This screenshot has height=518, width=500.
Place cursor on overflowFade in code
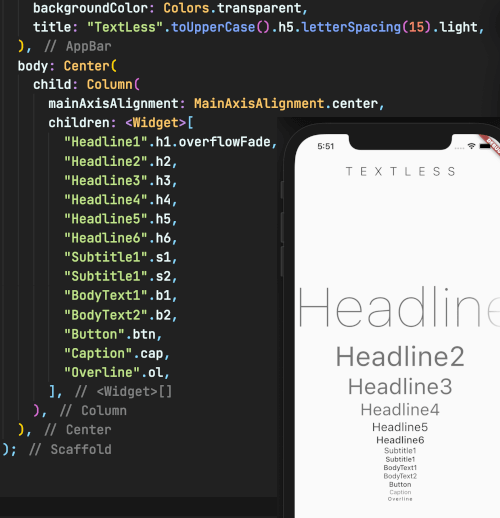coord(224,142)
